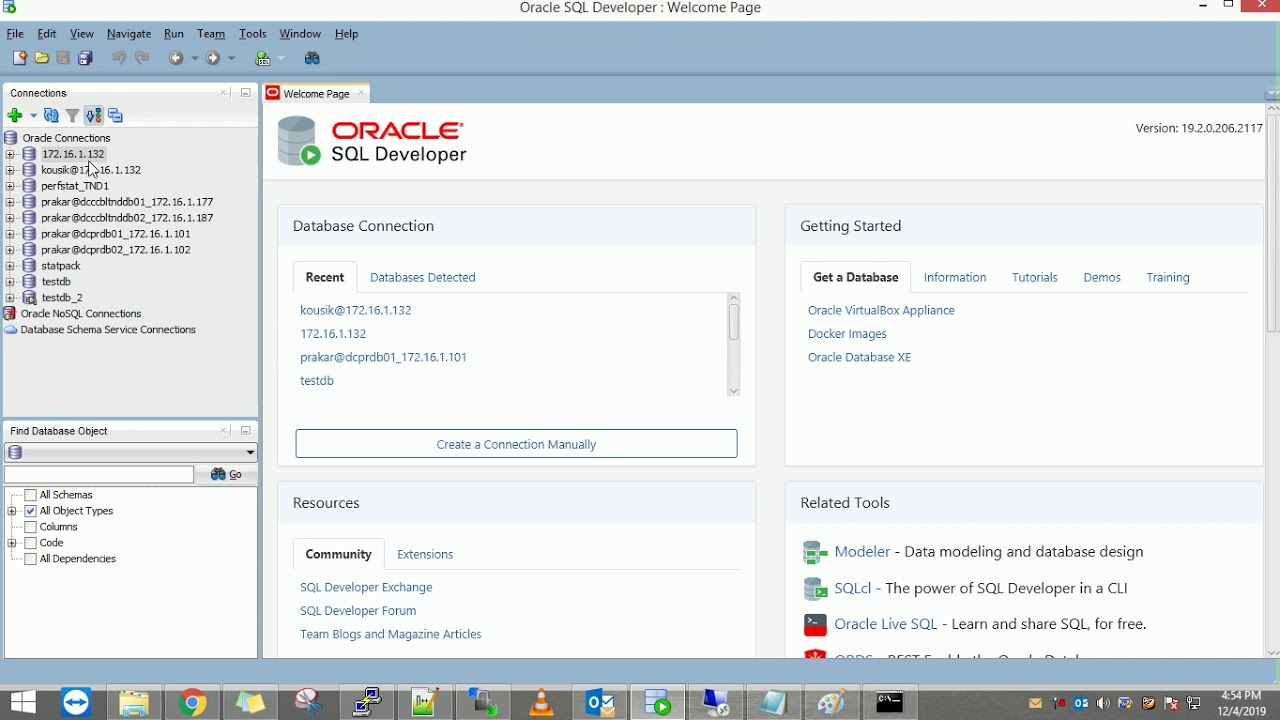1280x720 pixels.
Task: Check the All Schemas checkbox
Action: click(x=31, y=495)
